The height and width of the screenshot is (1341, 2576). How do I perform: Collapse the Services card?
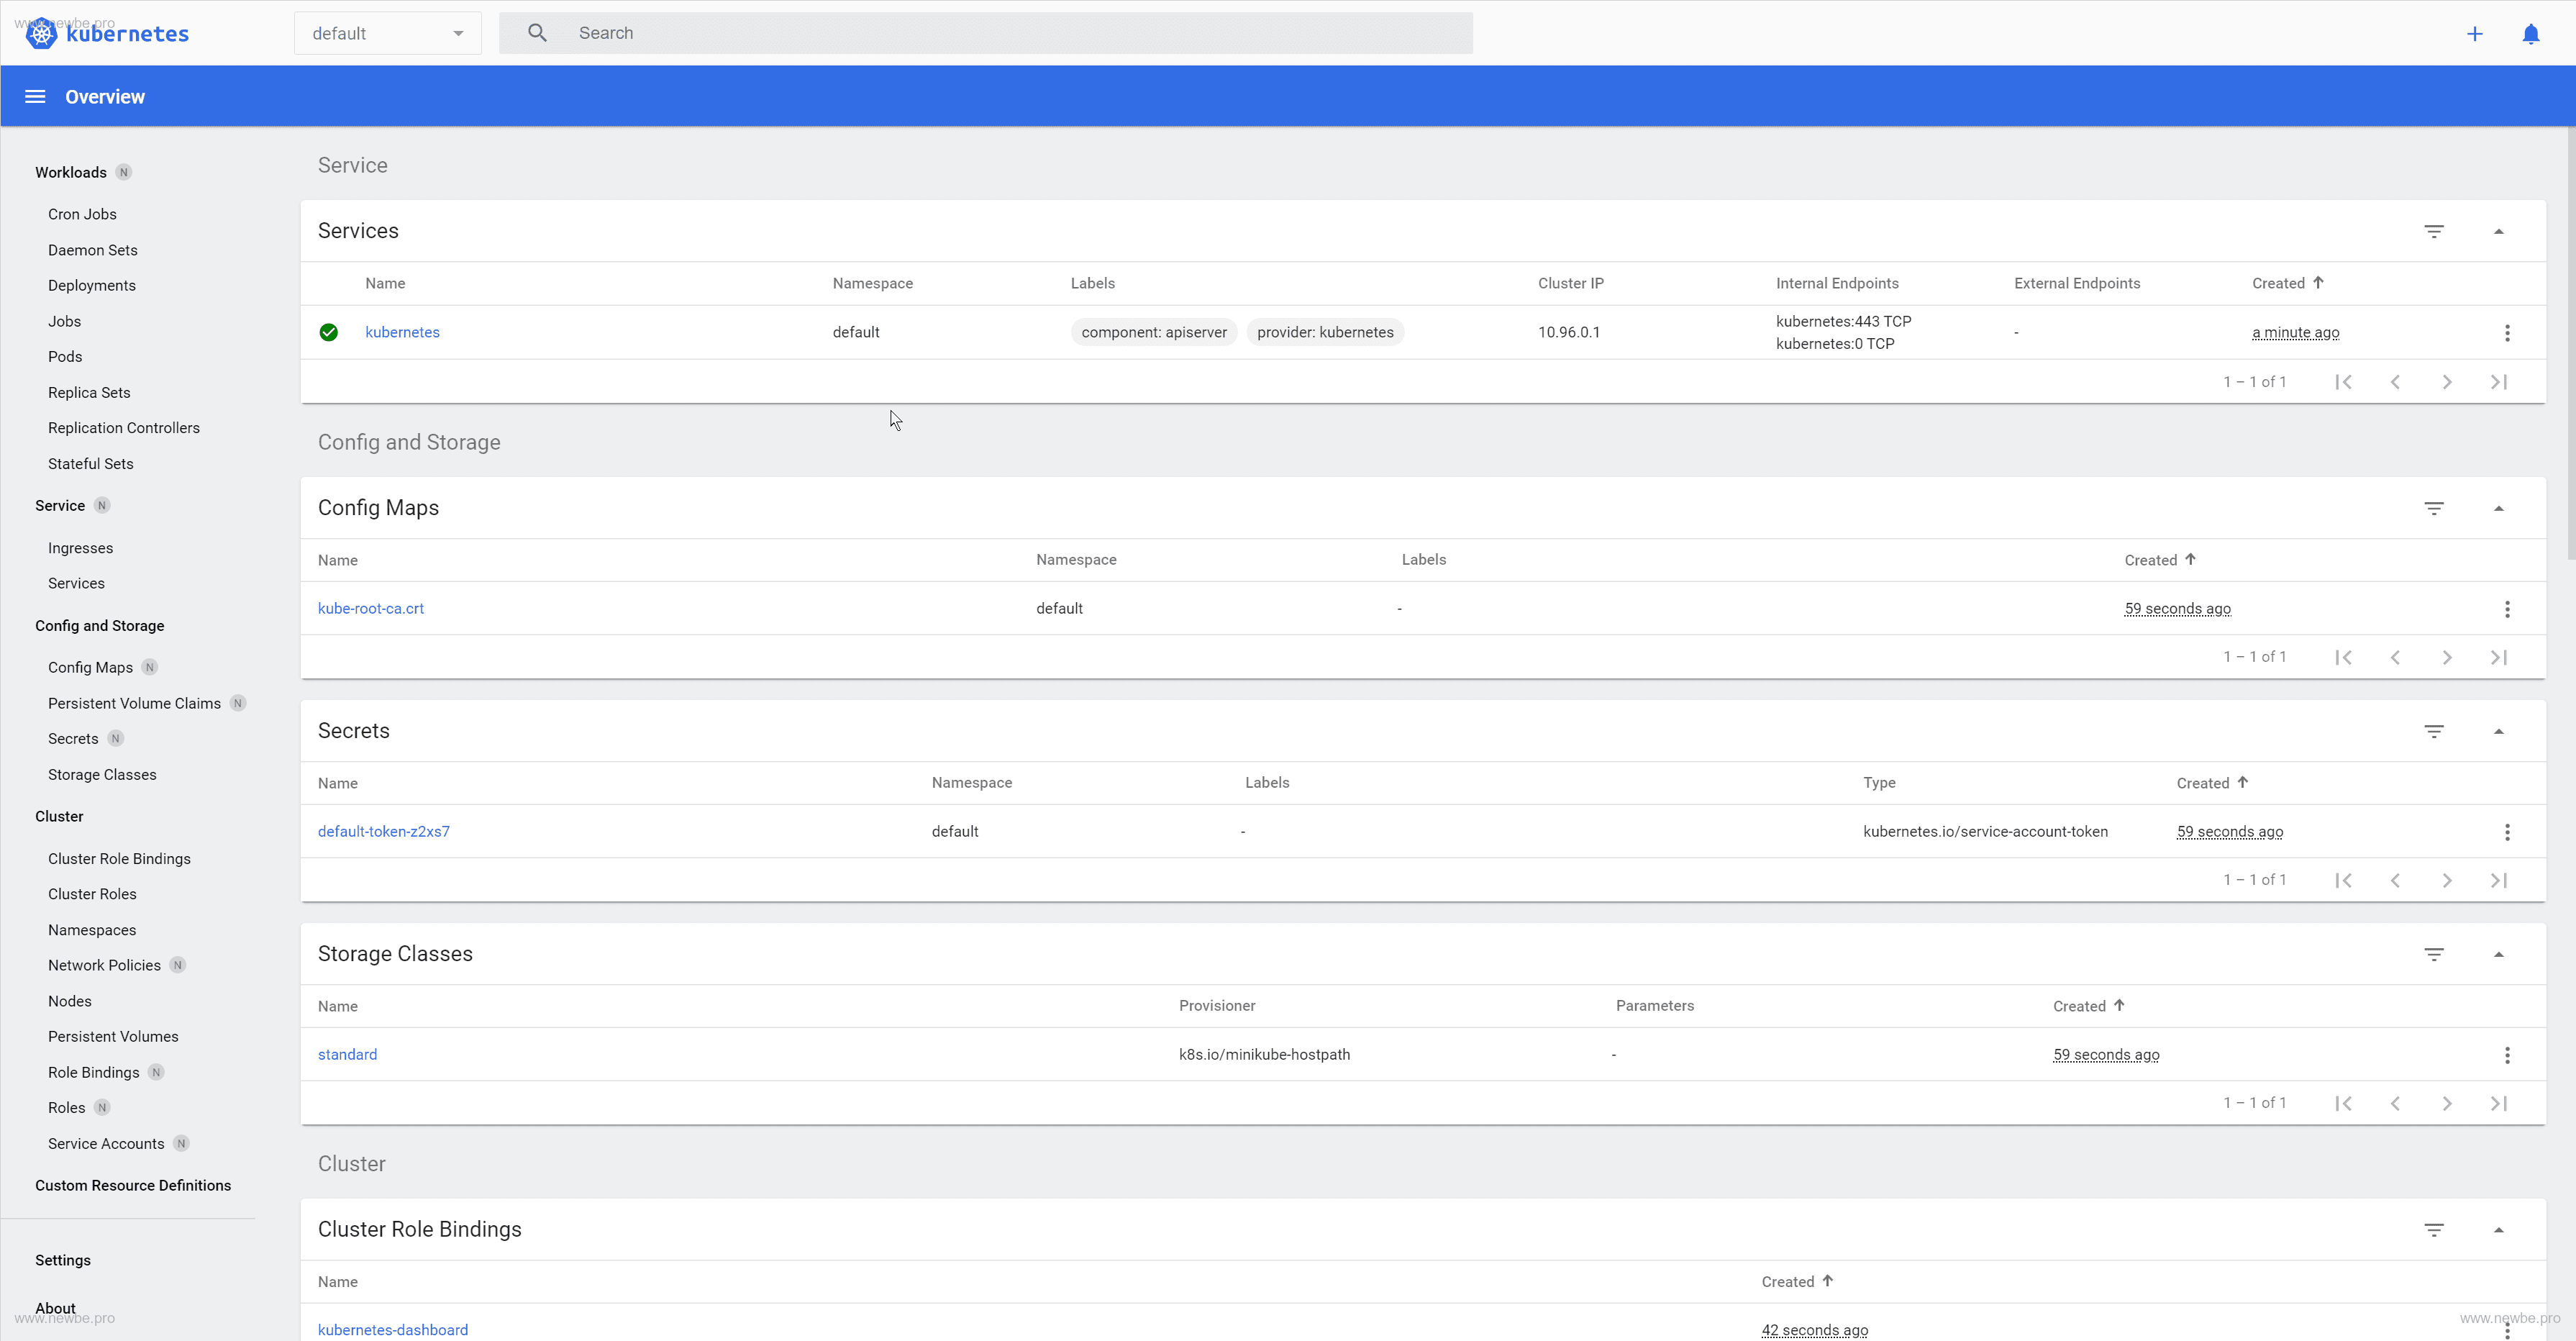click(2498, 231)
